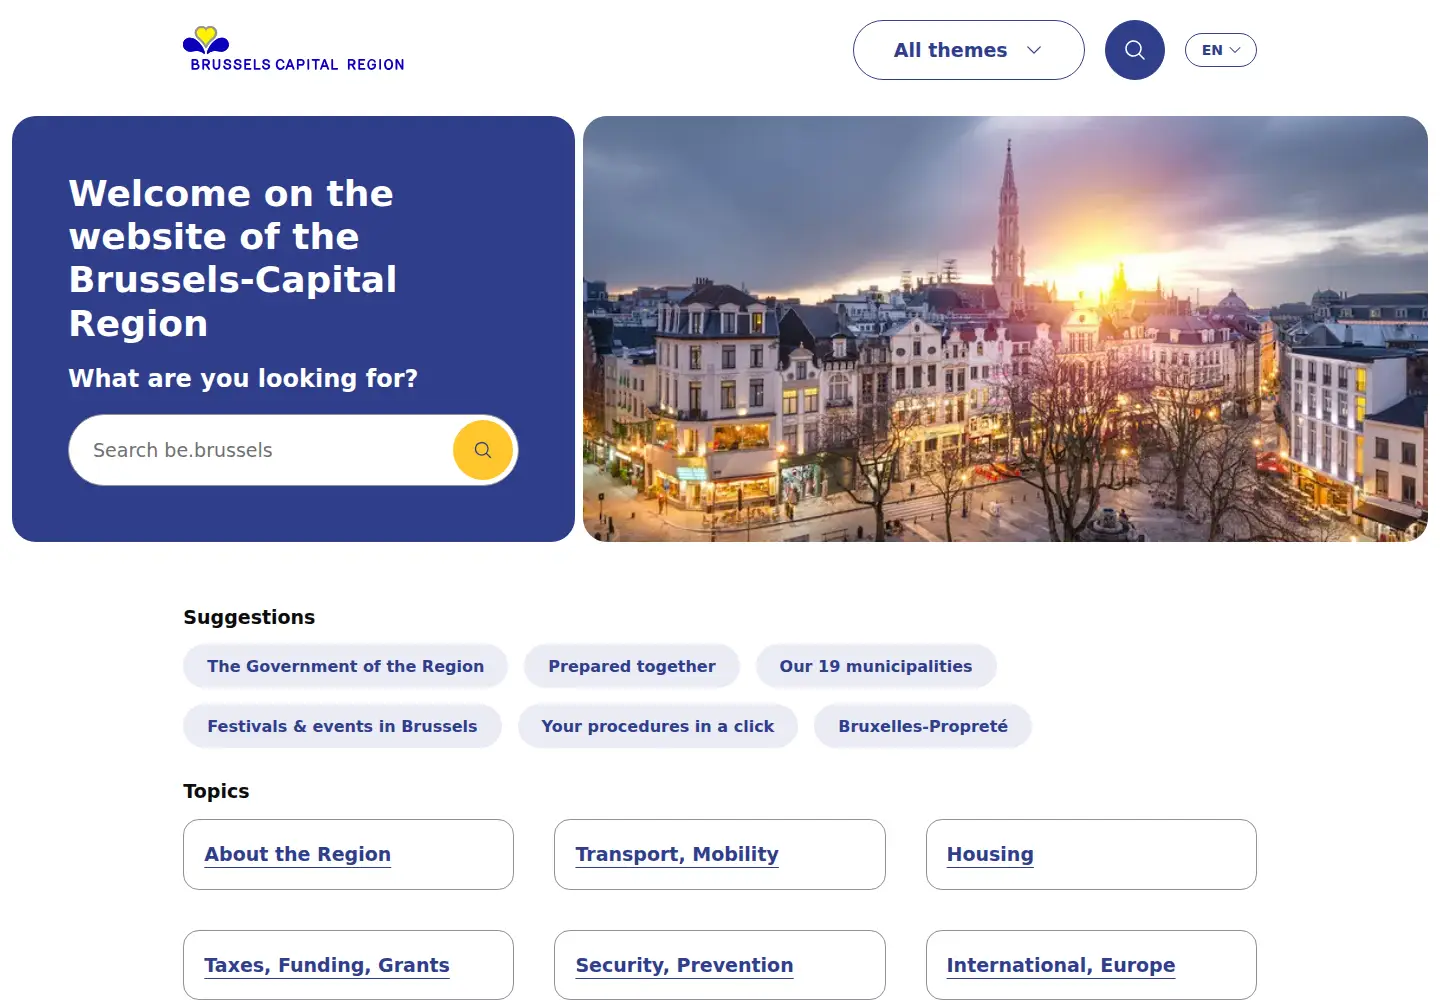The height and width of the screenshot is (1000, 1440).
Task: Choose Festivals & events in Brussels
Action: [342, 726]
